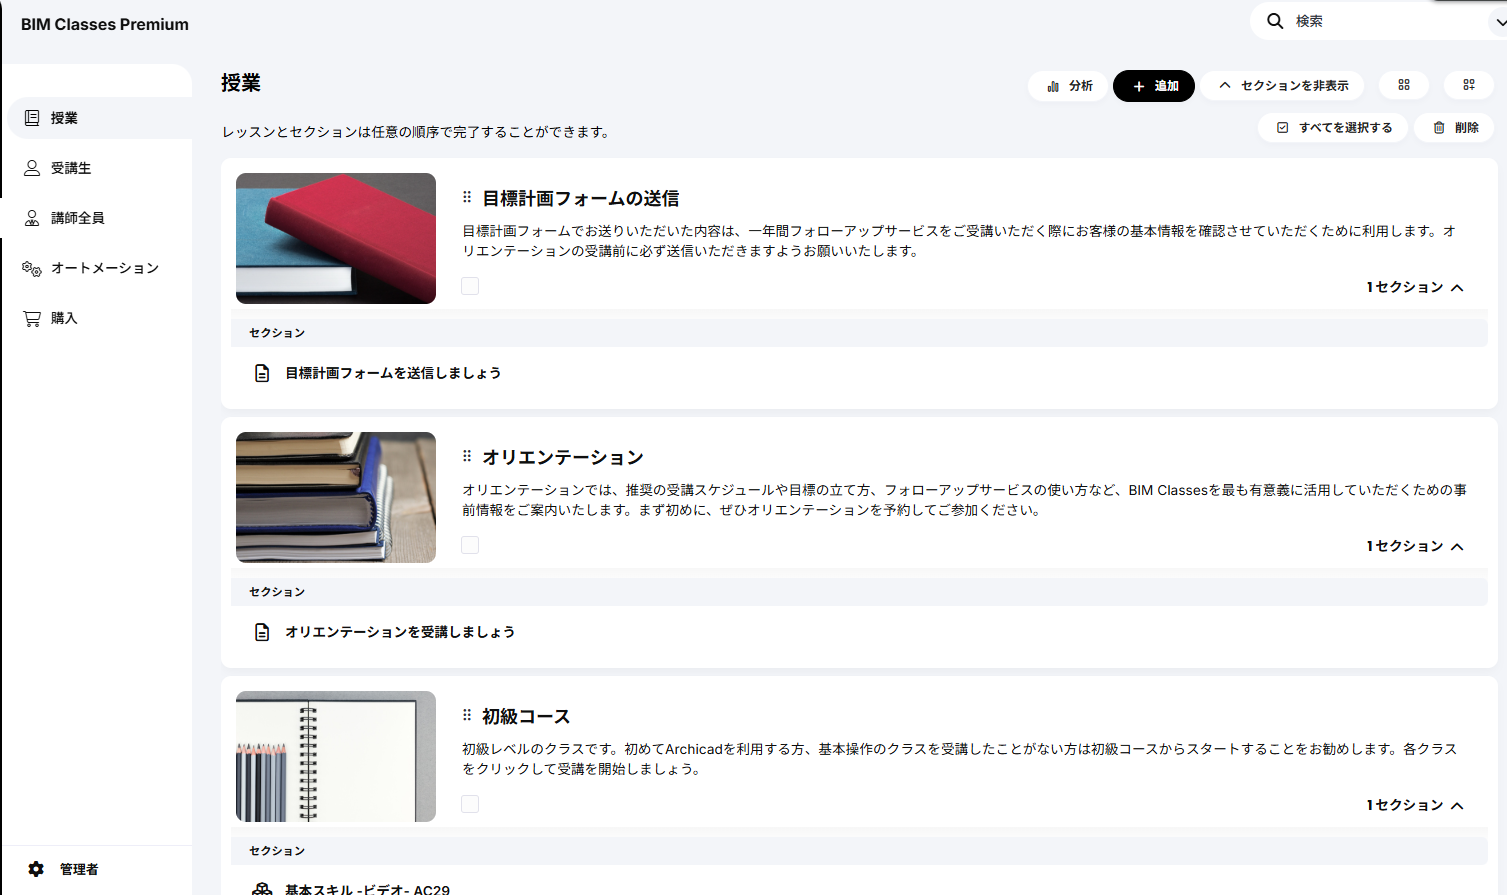Click the grid-plus layout icon

coord(1469,86)
